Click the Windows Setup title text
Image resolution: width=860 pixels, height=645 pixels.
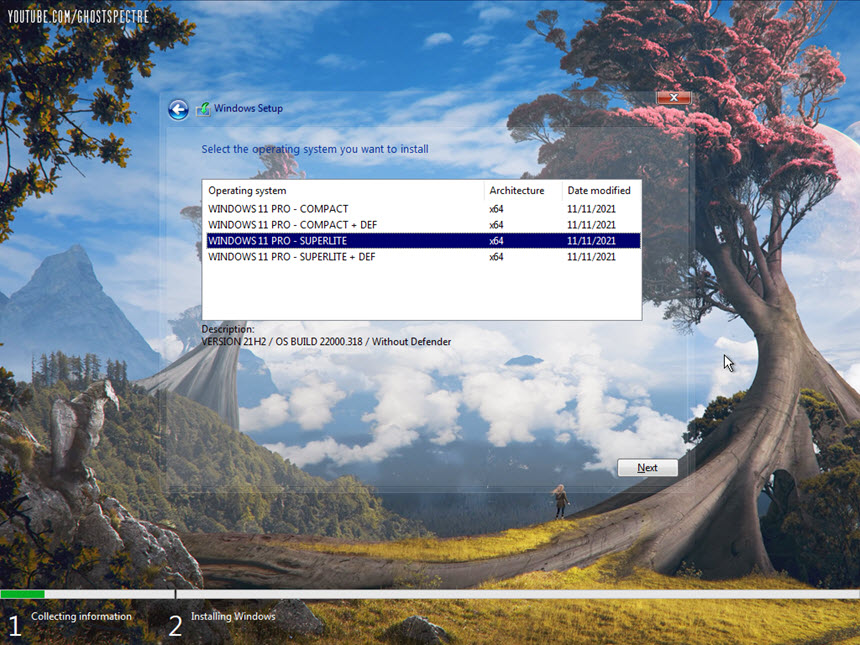[x=248, y=108]
